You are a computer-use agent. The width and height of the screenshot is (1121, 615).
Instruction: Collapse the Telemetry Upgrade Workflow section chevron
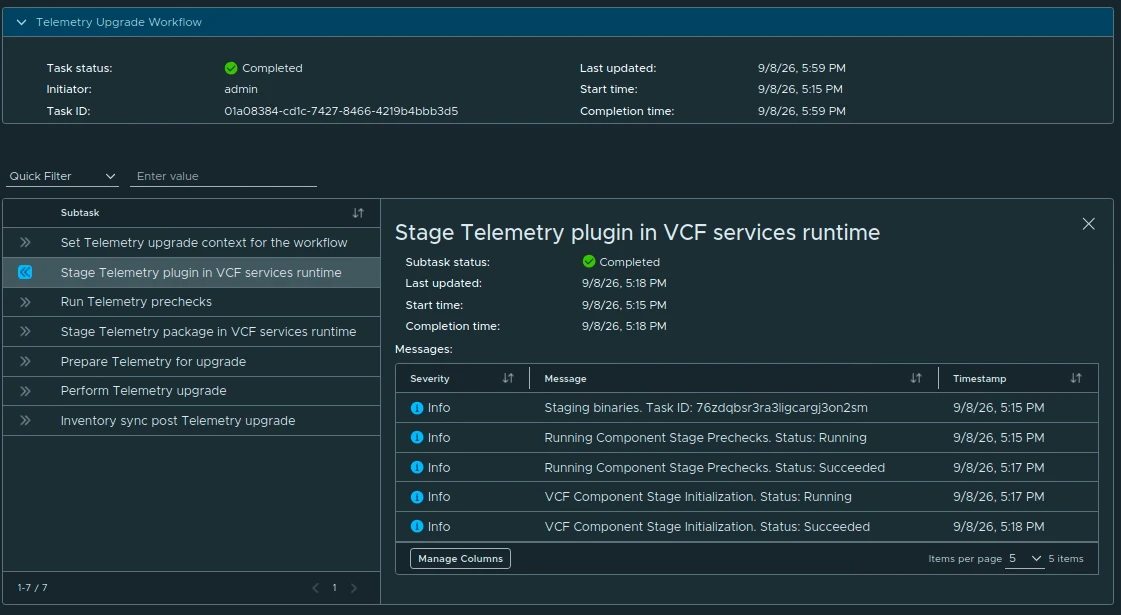pos(21,22)
